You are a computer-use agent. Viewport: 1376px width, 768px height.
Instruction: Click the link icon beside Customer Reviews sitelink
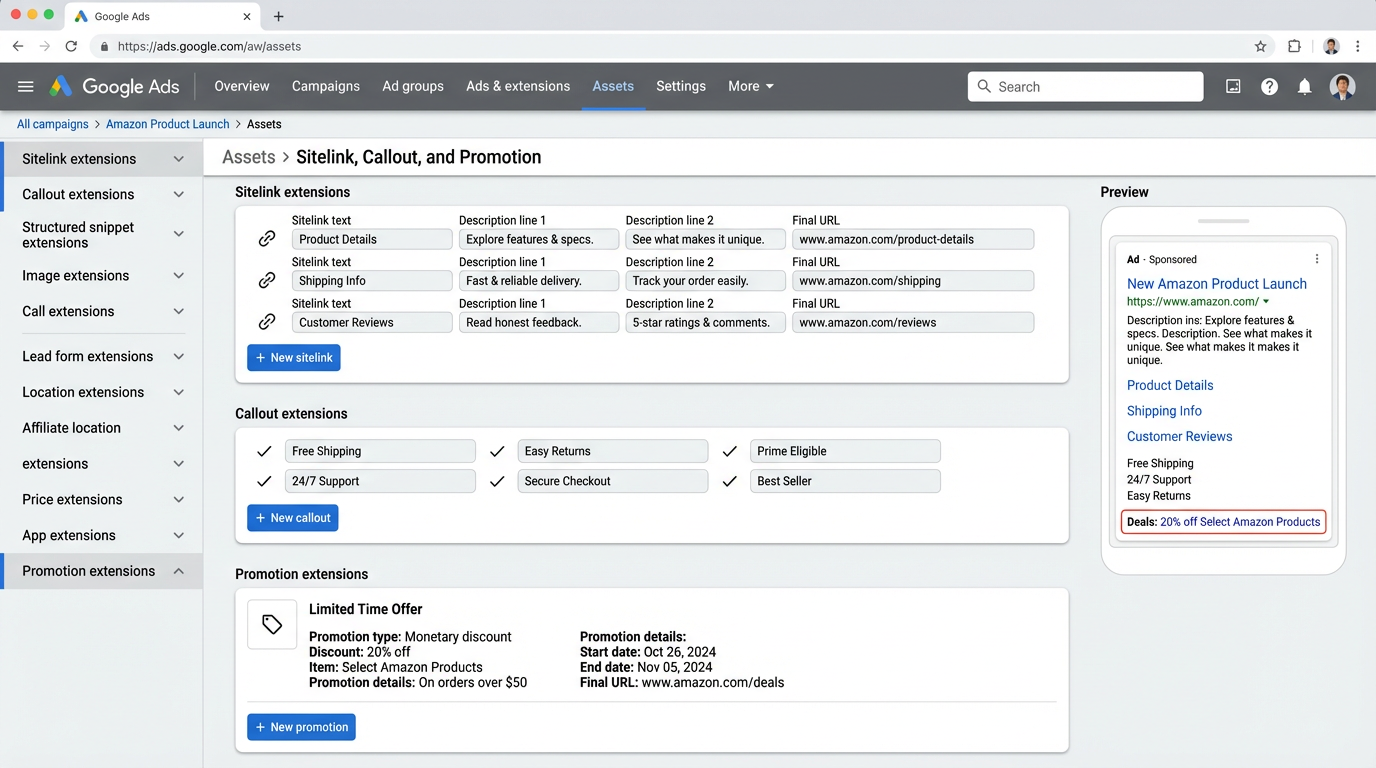(266, 322)
